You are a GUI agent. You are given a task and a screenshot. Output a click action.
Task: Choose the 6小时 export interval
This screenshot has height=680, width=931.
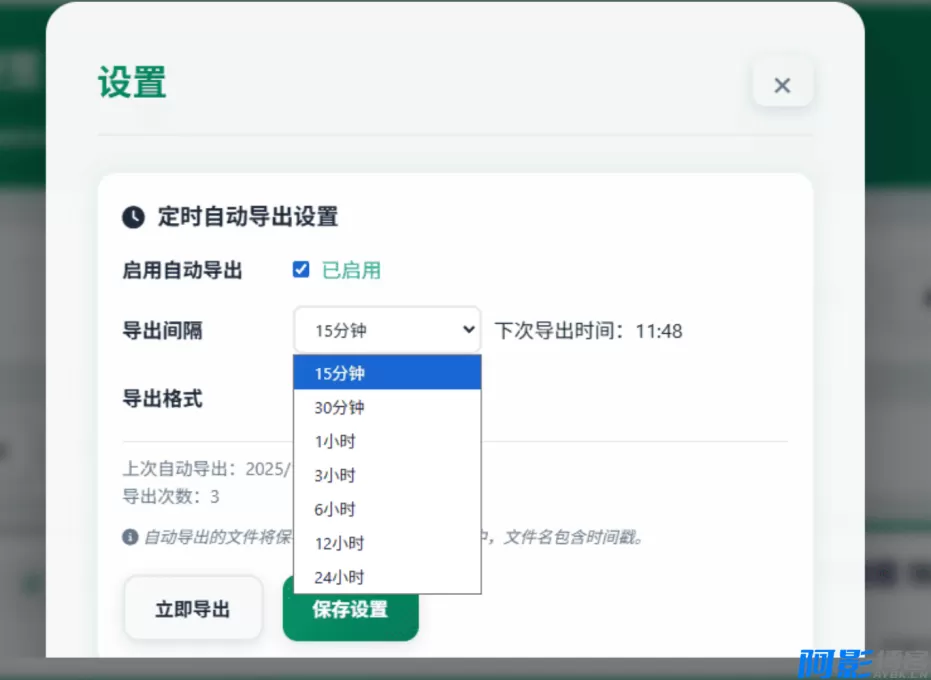click(x=387, y=509)
